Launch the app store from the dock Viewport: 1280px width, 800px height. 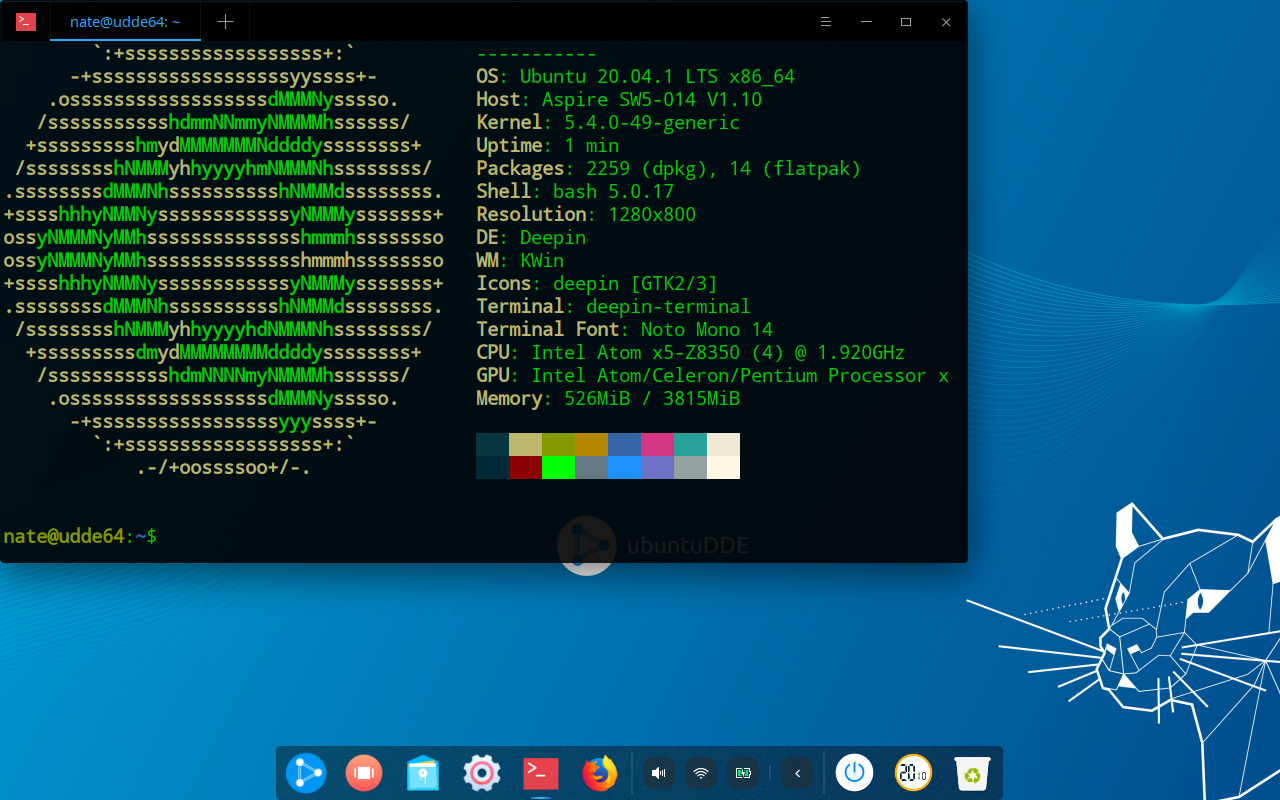tap(423, 773)
